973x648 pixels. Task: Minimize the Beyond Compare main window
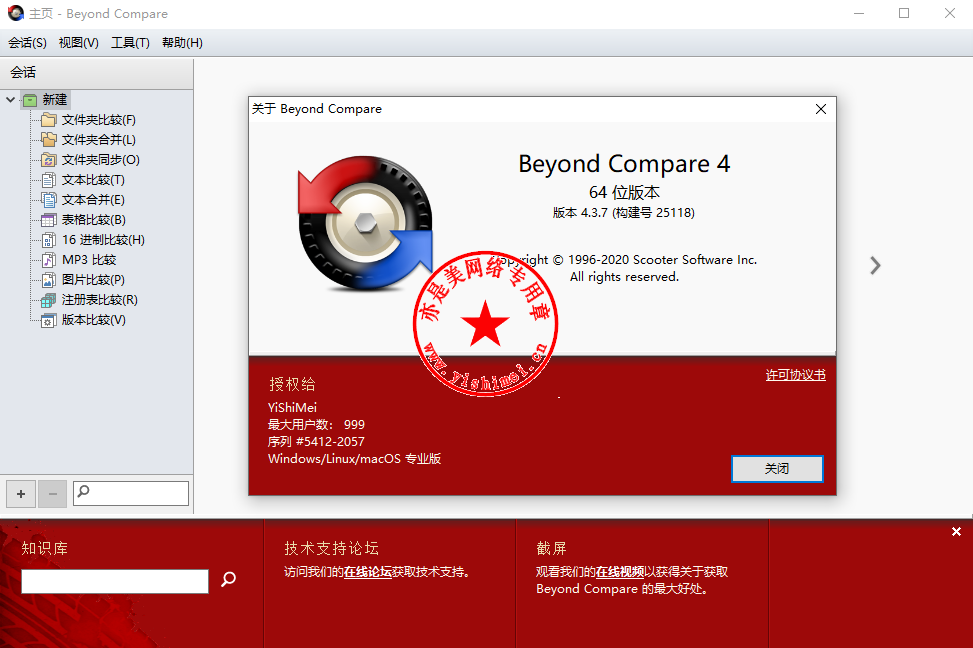(x=859, y=13)
